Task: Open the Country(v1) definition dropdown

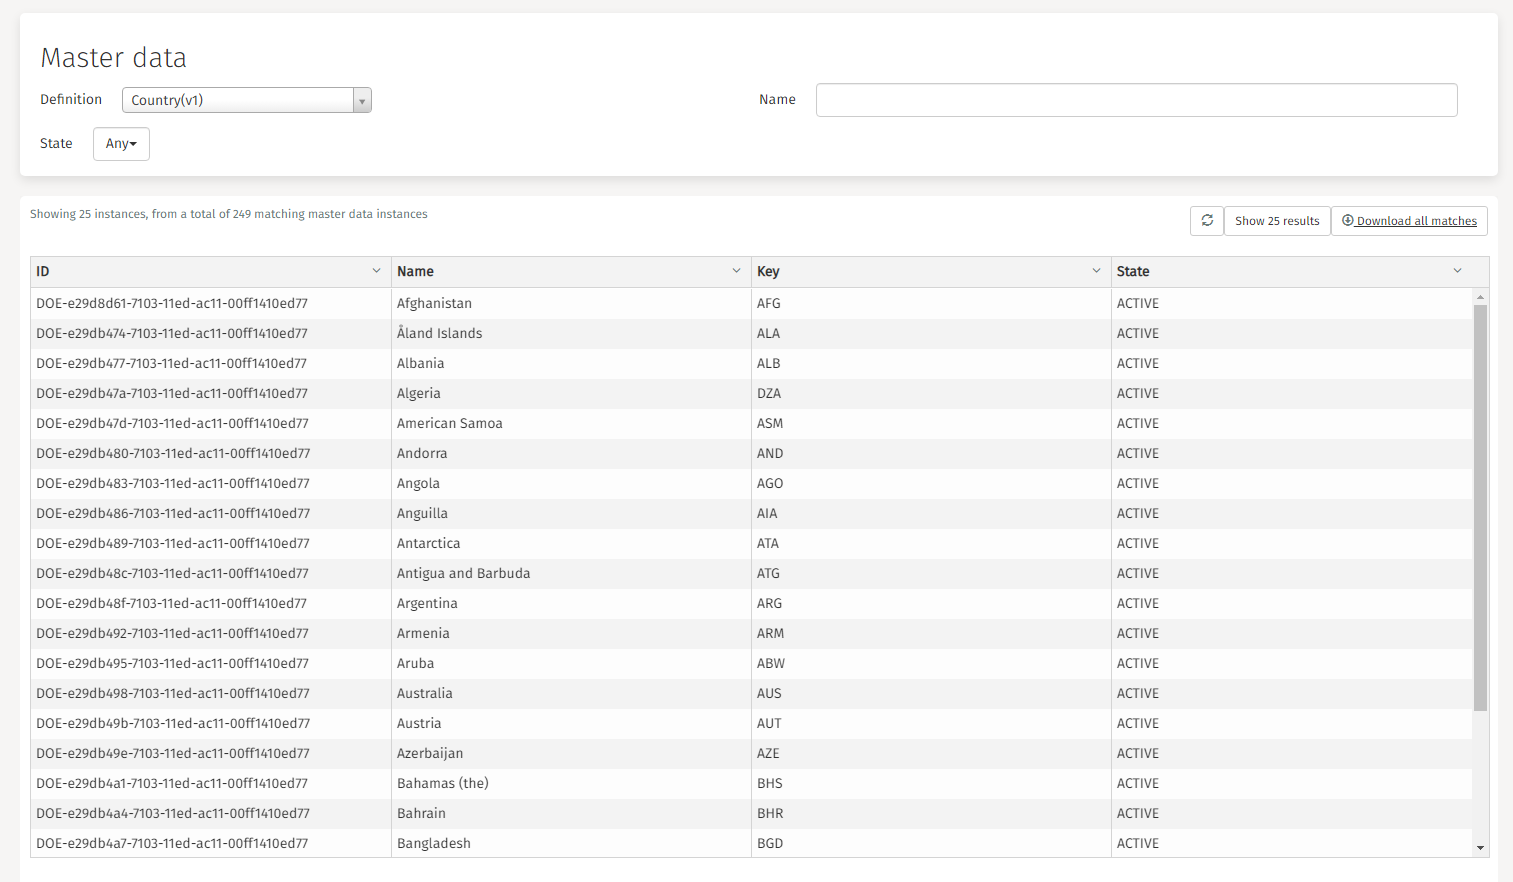Action: tap(240, 100)
